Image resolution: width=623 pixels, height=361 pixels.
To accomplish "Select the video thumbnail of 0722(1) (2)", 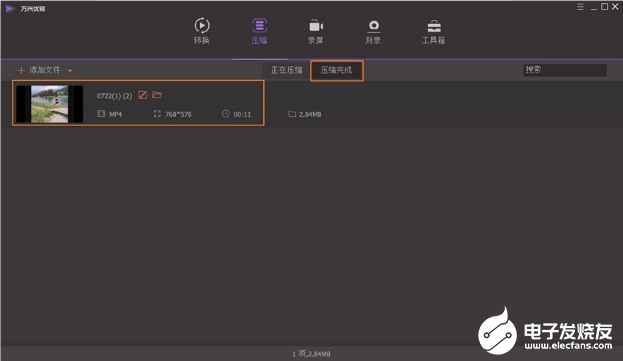I will [x=50, y=104].
